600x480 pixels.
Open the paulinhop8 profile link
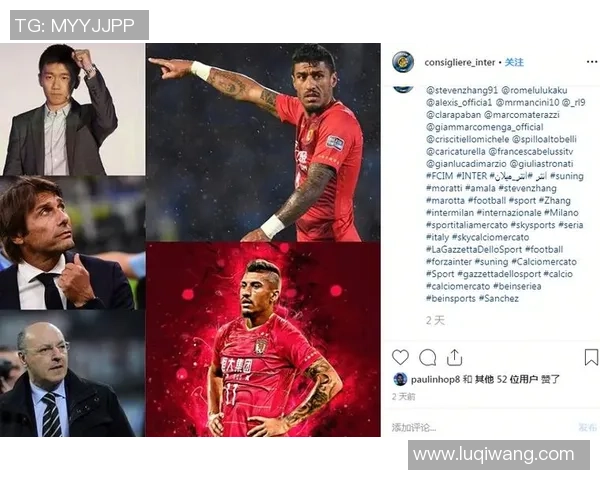[x=435, y=379]
